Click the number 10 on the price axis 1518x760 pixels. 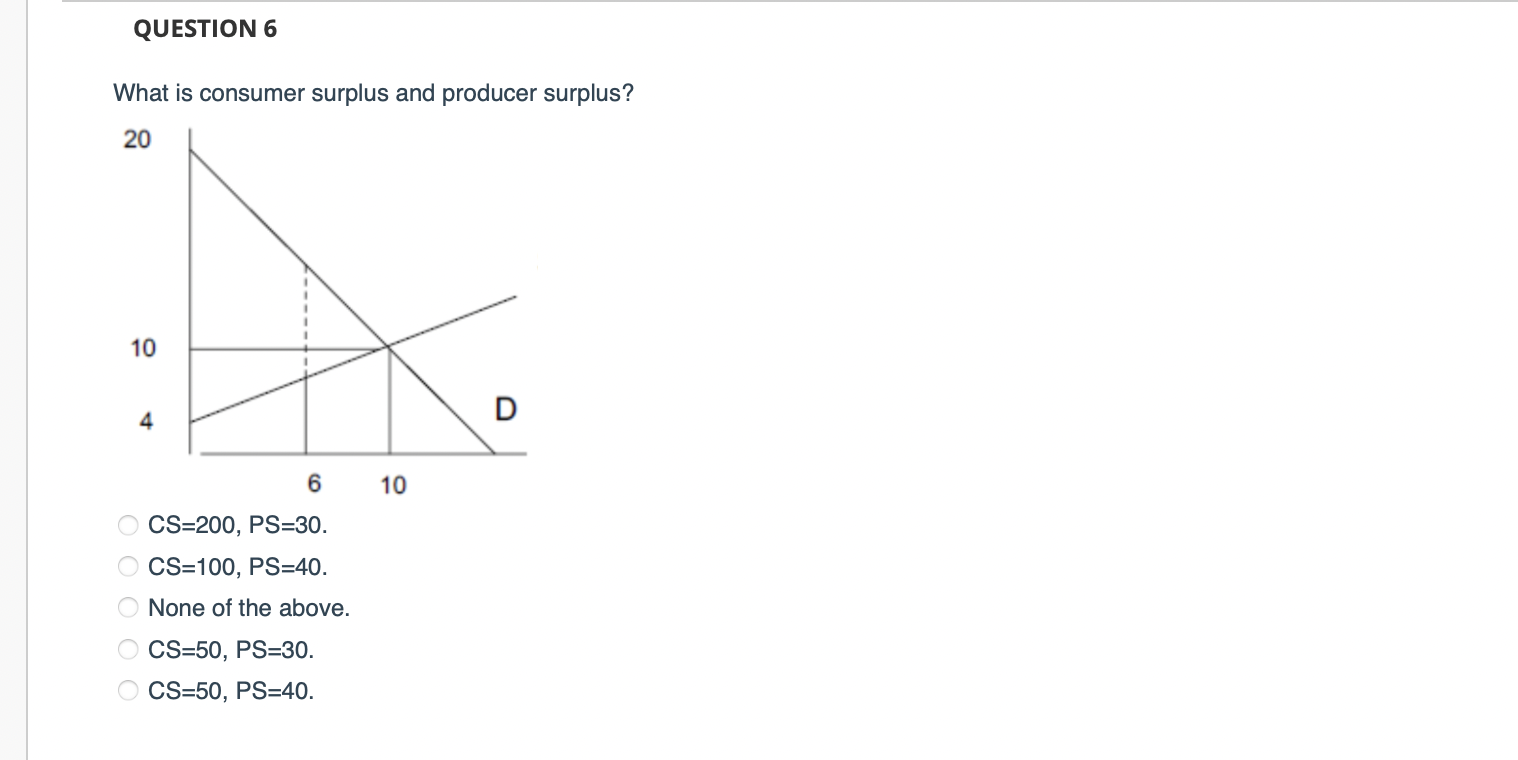[144, 349]
